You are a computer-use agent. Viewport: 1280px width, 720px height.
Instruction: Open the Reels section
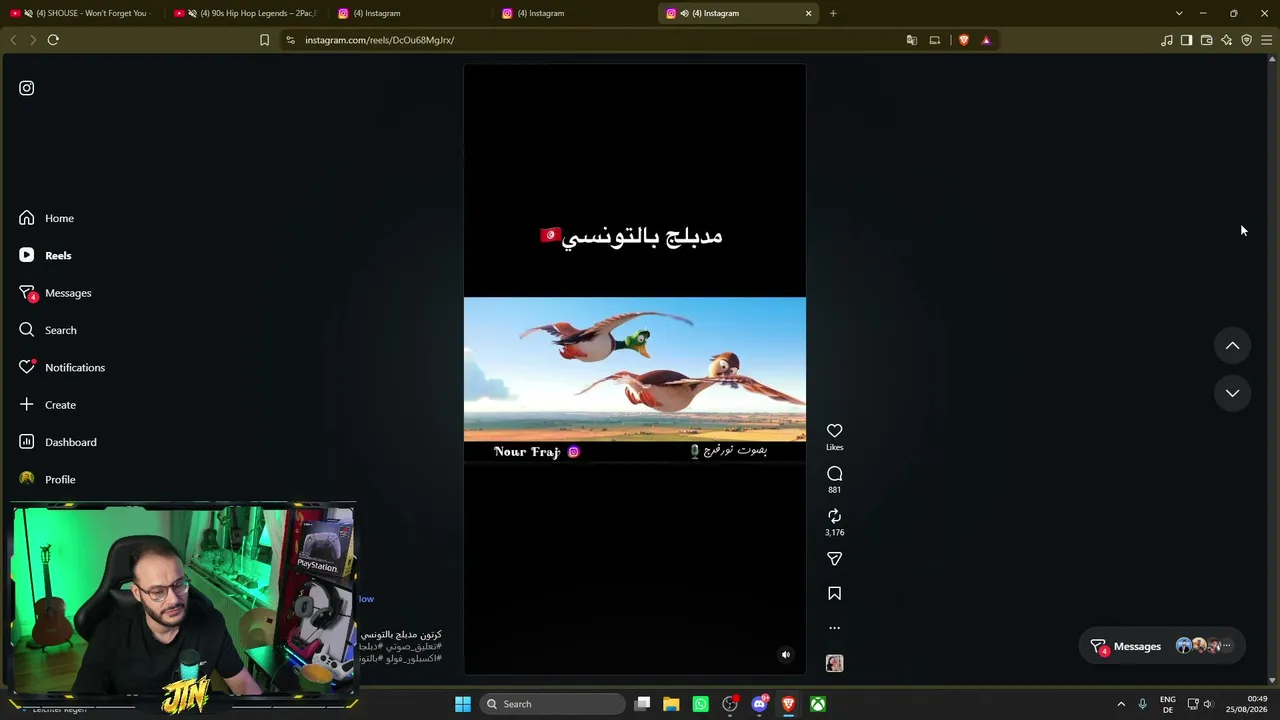tap(45, 255)
